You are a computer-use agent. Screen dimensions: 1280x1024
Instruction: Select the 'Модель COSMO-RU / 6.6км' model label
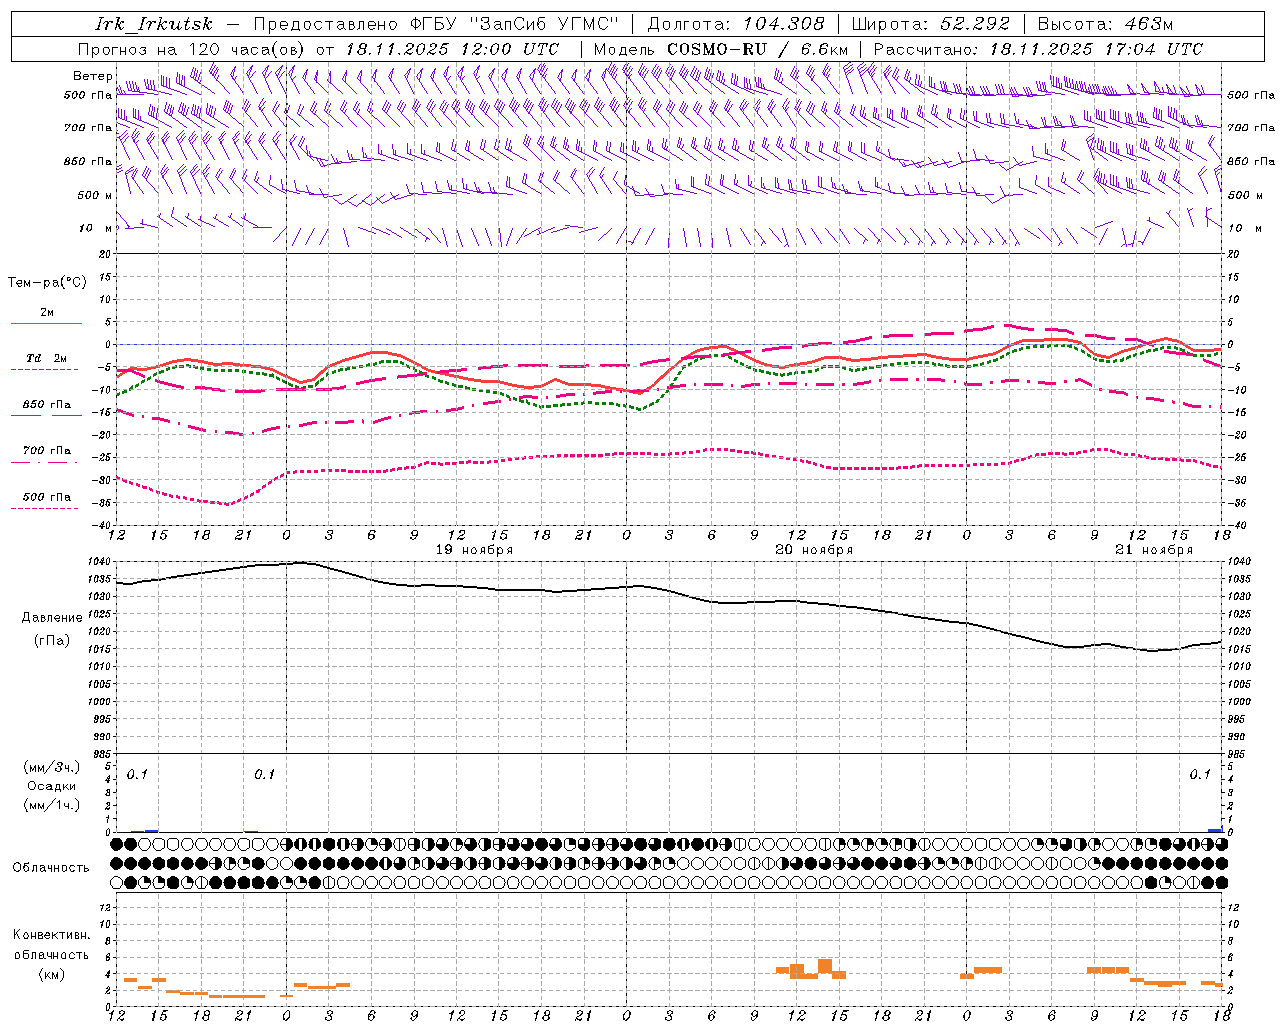point(721,49)
